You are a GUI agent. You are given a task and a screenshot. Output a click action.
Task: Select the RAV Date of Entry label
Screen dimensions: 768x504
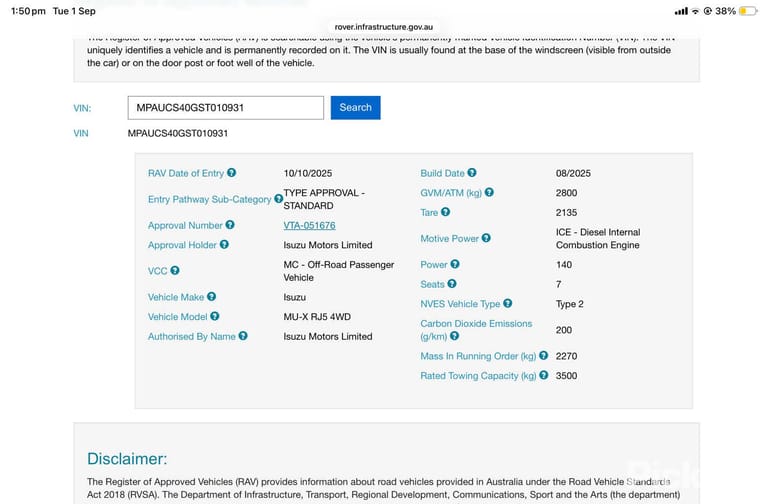click(186, 173)
